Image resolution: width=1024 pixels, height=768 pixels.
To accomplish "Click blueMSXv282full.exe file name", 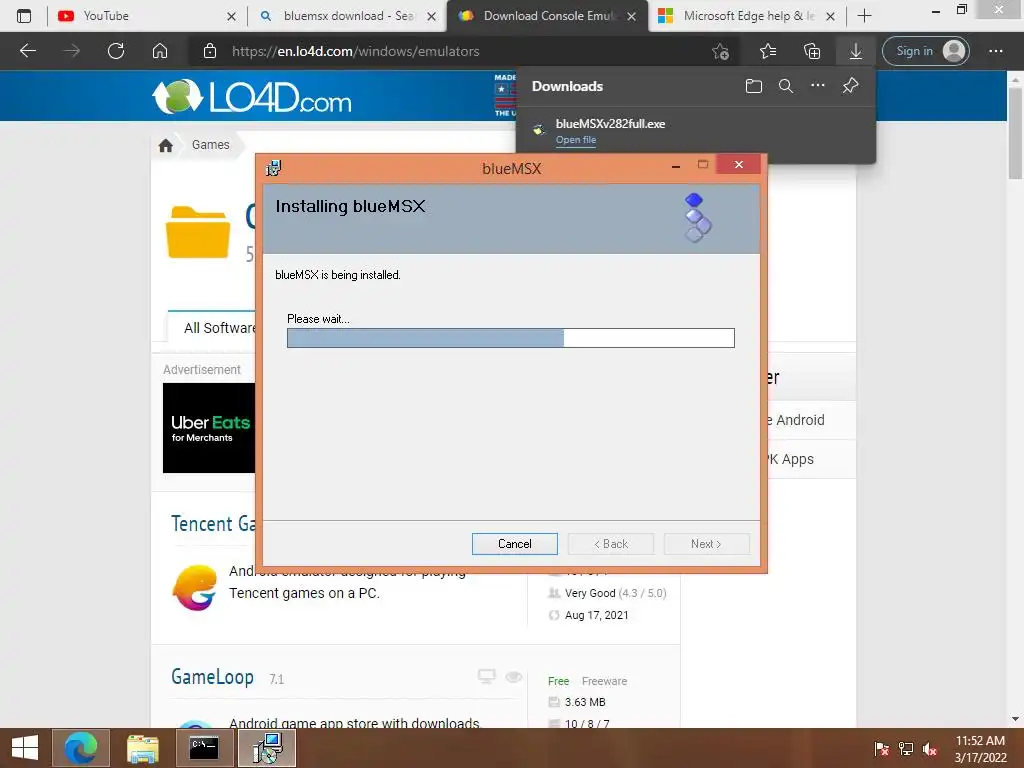I will pos(610,123).
